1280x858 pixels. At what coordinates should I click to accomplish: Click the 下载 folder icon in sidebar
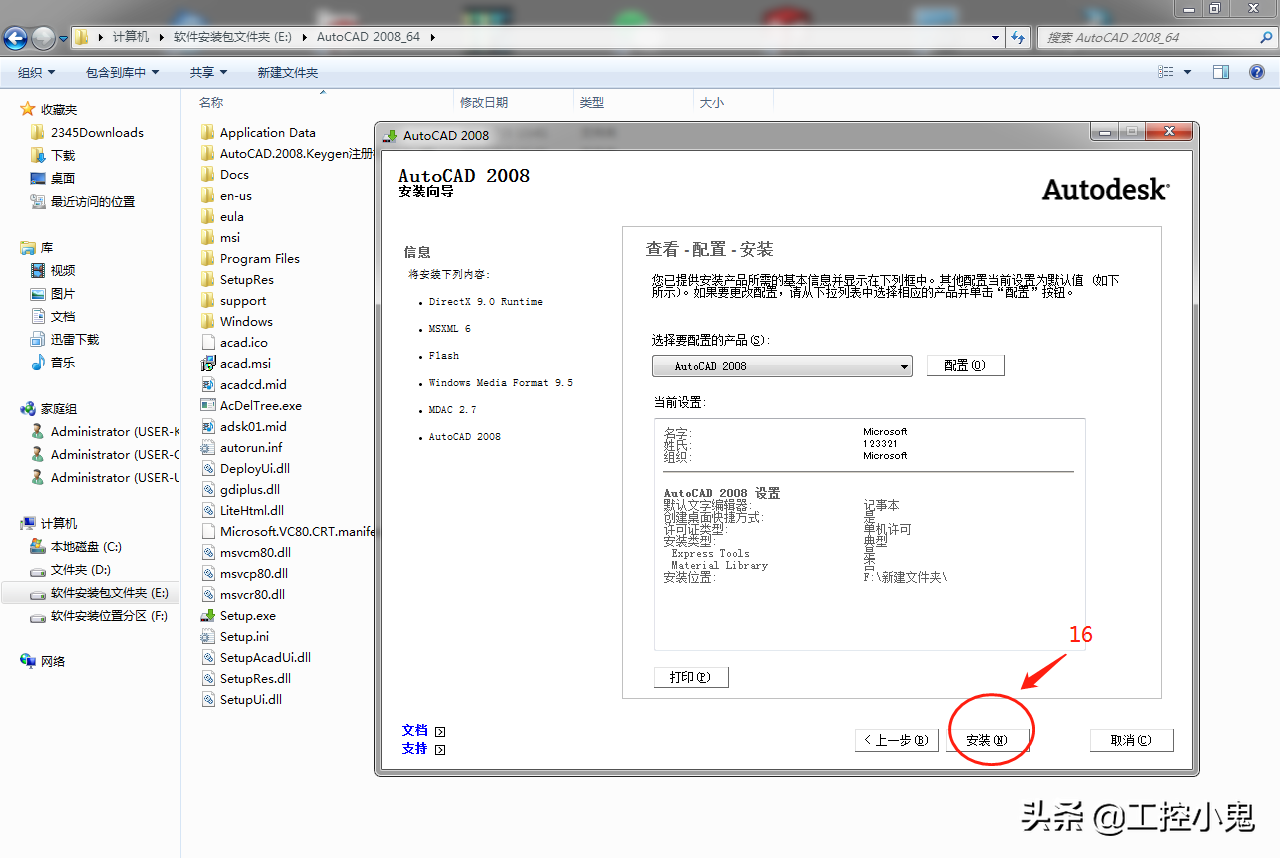(x=38, y=155)
